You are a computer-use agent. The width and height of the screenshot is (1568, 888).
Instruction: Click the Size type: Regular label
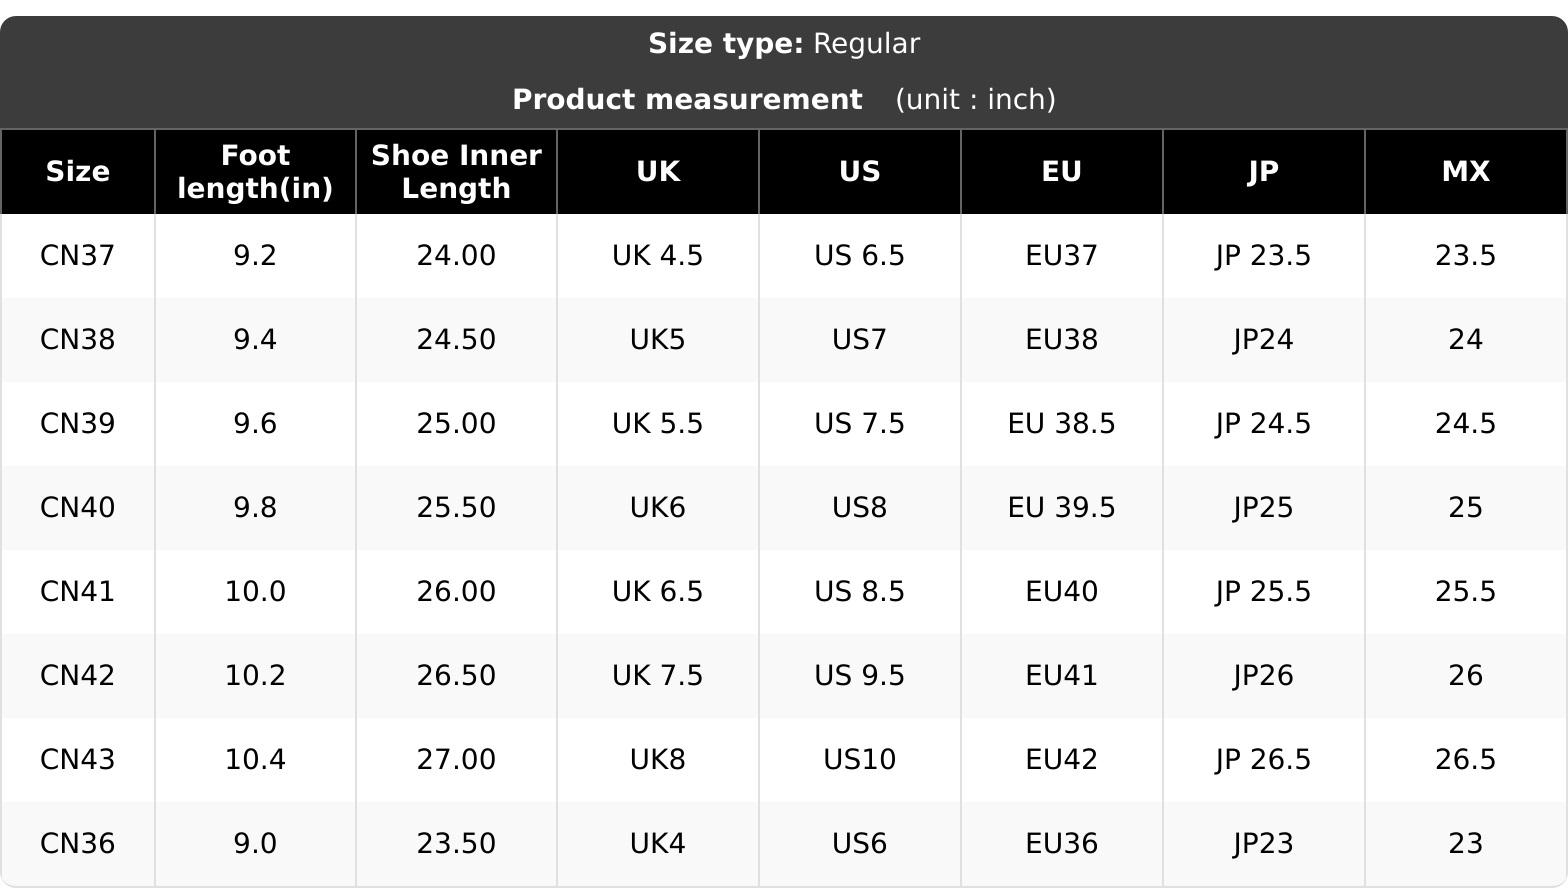pos(784,44)
